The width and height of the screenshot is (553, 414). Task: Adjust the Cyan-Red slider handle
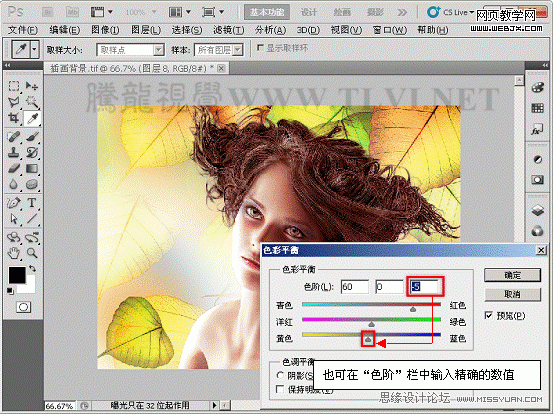click(x=413, y=309)
